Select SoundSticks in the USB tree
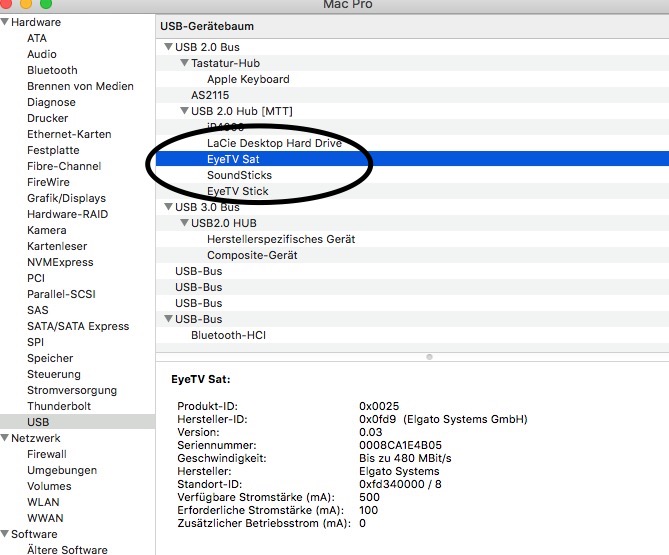Screen dimensions: 669x555 pyautogui.click(x=412, y=175)
